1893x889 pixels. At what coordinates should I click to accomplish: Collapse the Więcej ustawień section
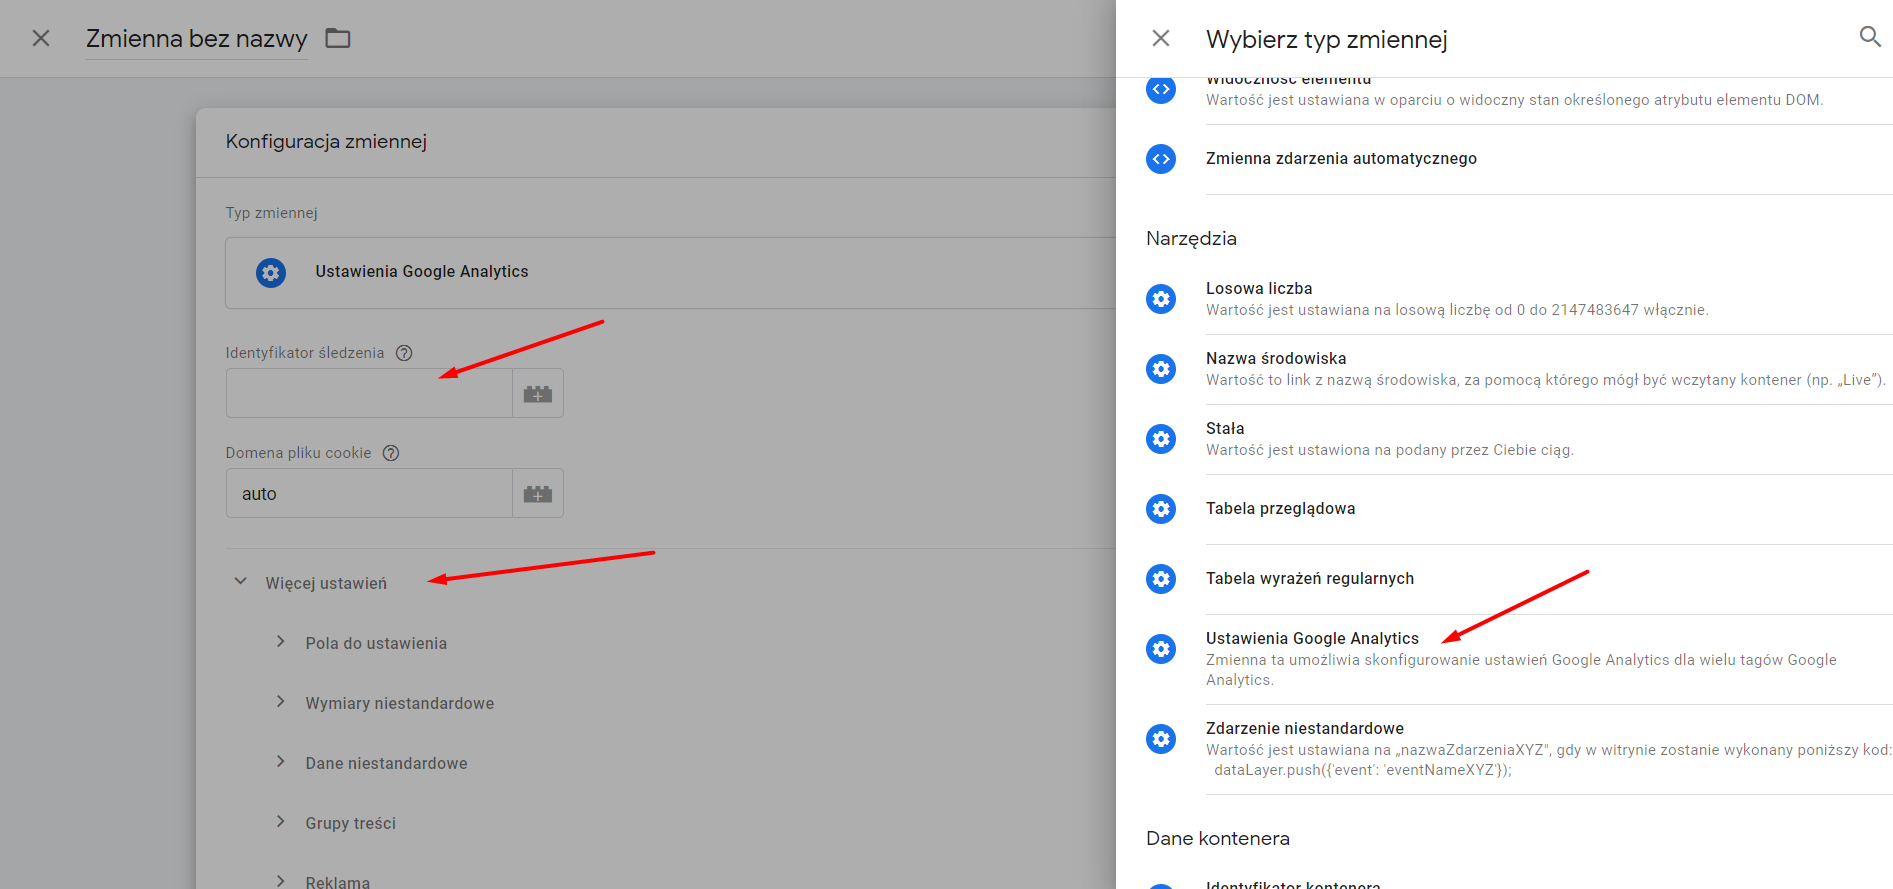click(241, 582)
